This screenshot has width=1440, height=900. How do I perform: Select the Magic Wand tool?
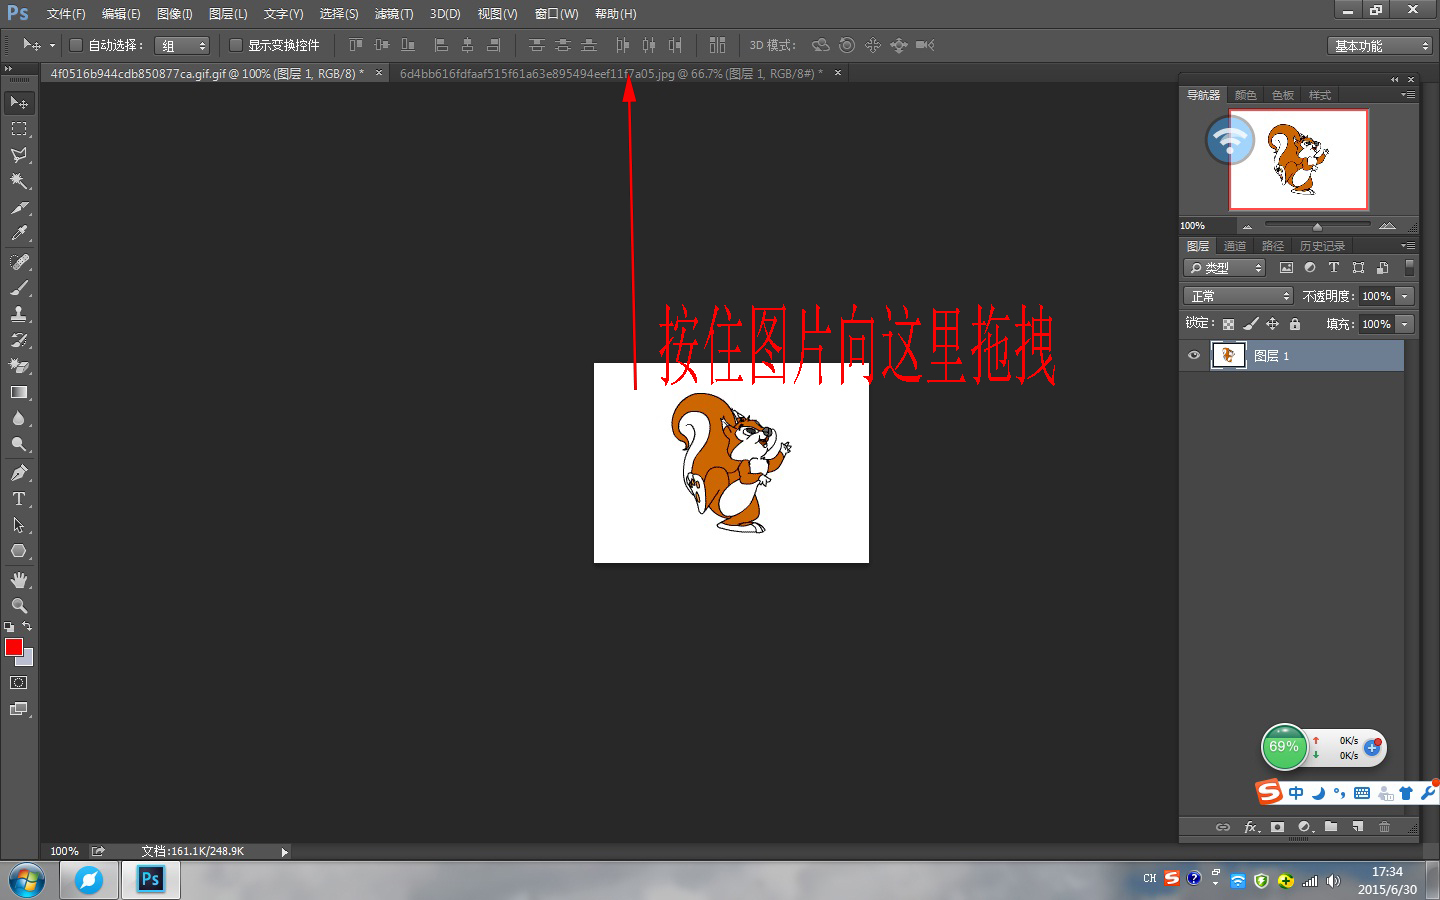(19, 181)
